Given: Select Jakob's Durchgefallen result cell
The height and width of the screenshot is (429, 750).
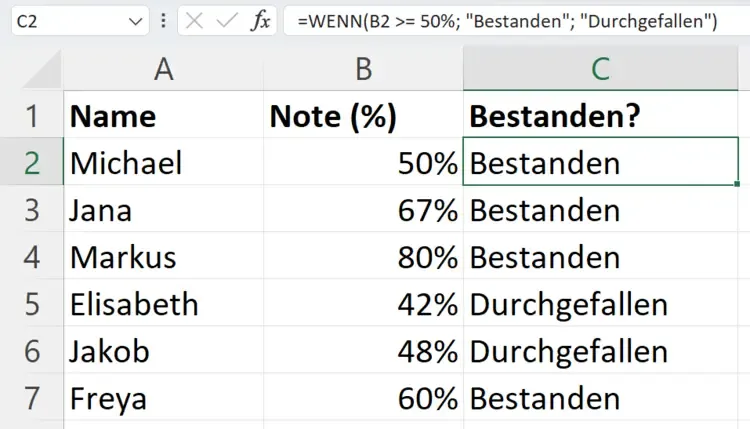Looking at the screenshot, I should [601, 351].
